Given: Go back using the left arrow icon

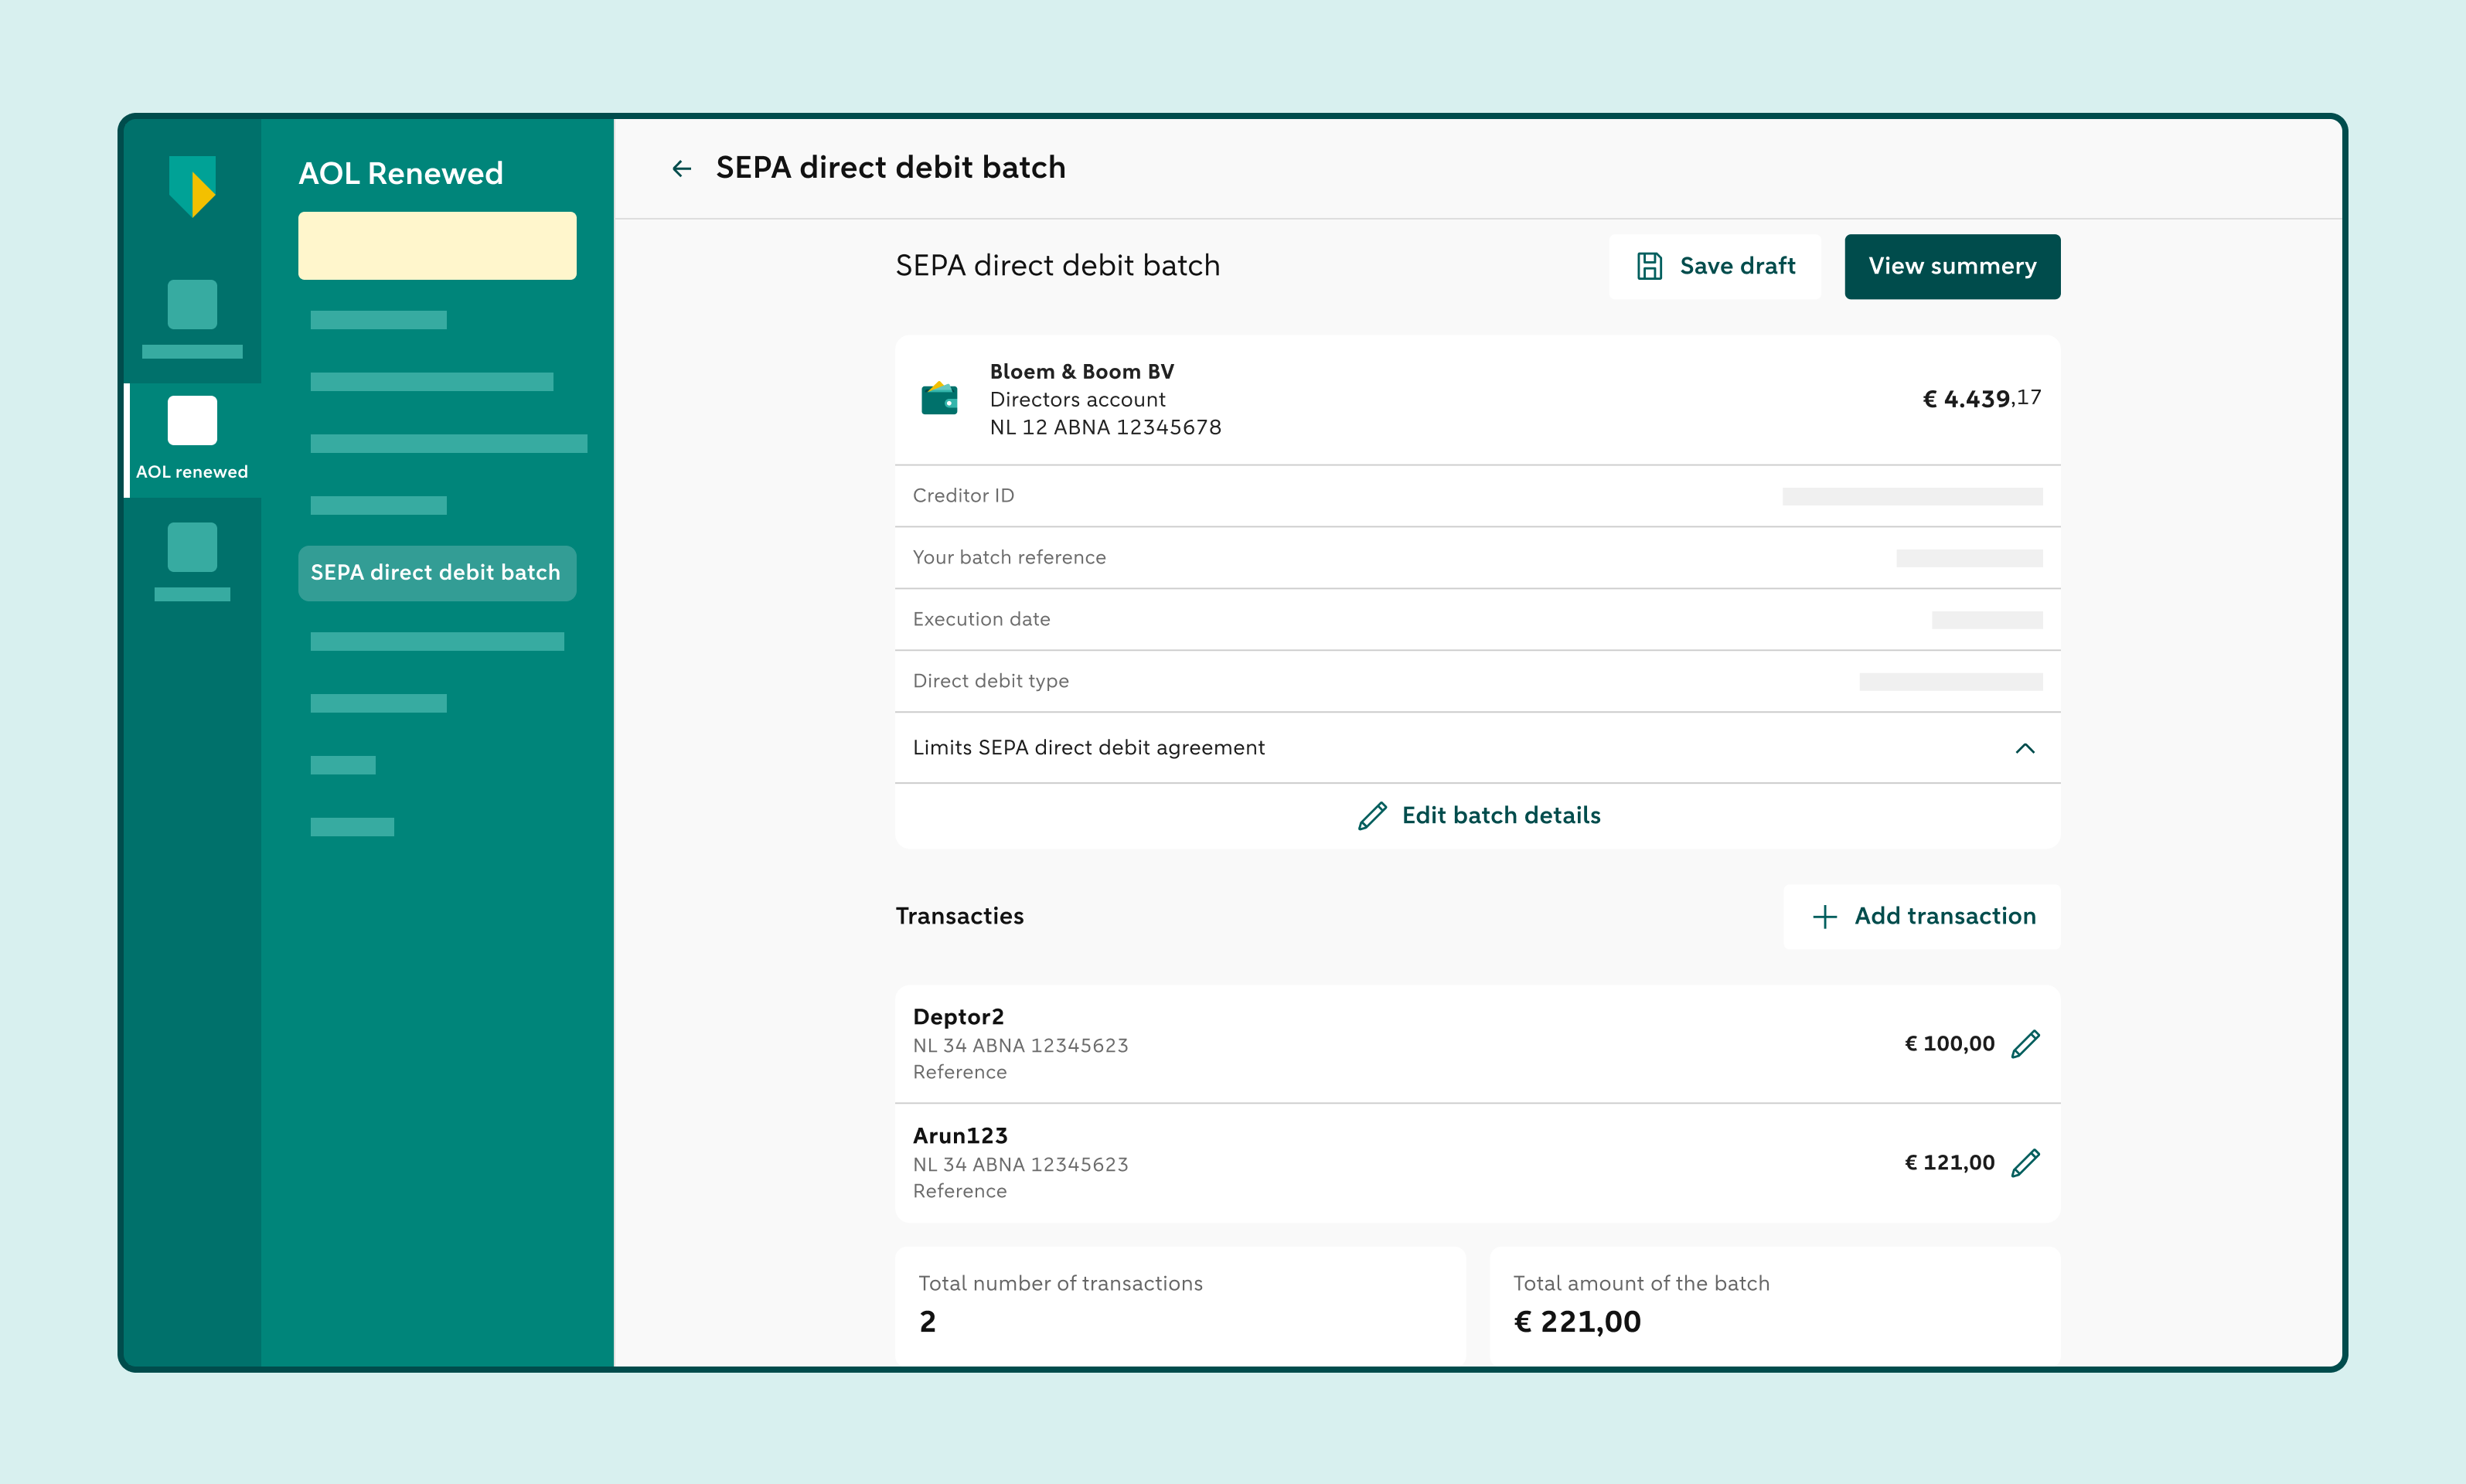Looking at the screenshot, I should coord(681,169).
